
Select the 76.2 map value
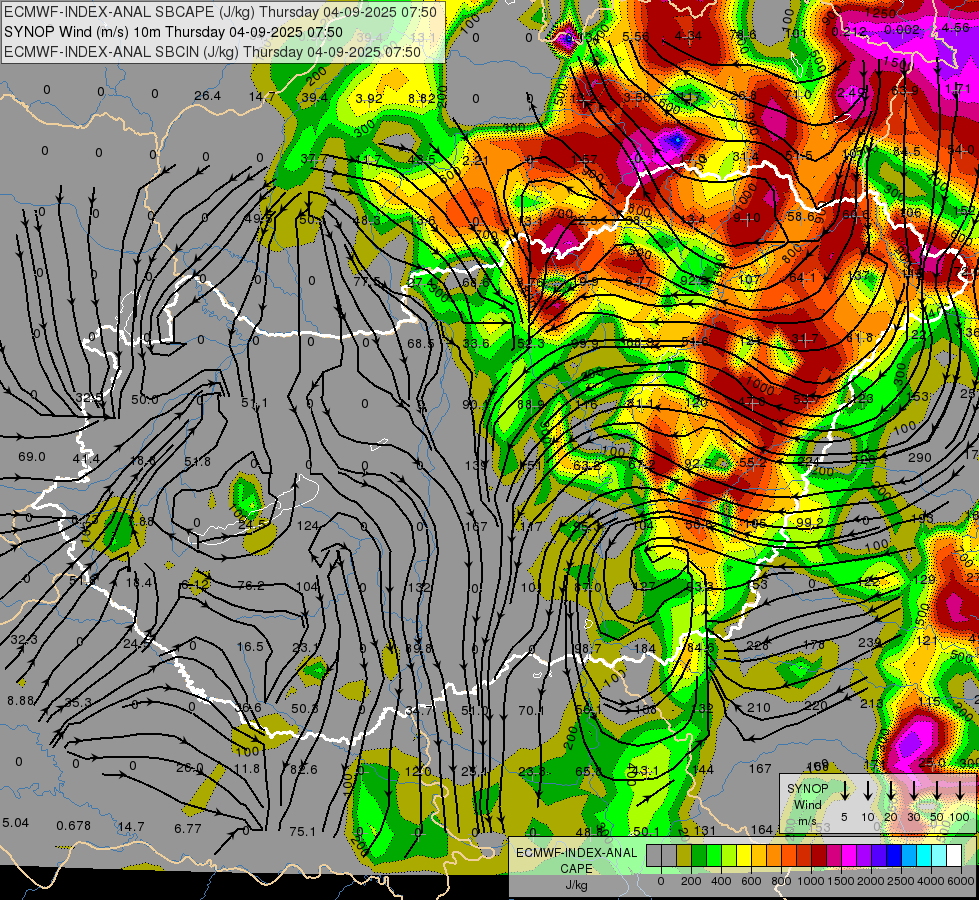pos(250,585)
